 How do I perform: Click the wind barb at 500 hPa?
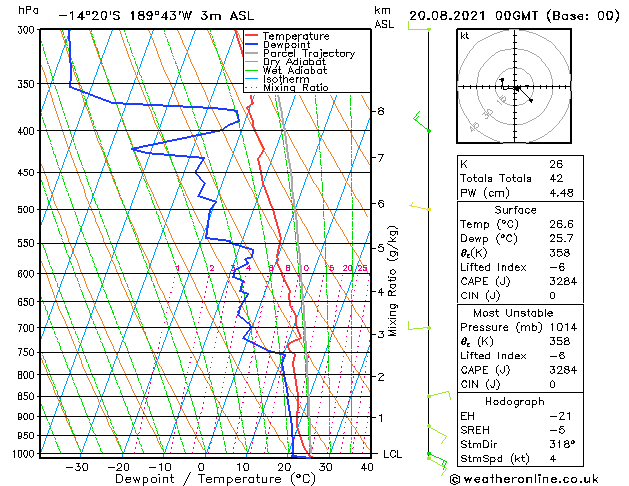[x=420, y=207]
